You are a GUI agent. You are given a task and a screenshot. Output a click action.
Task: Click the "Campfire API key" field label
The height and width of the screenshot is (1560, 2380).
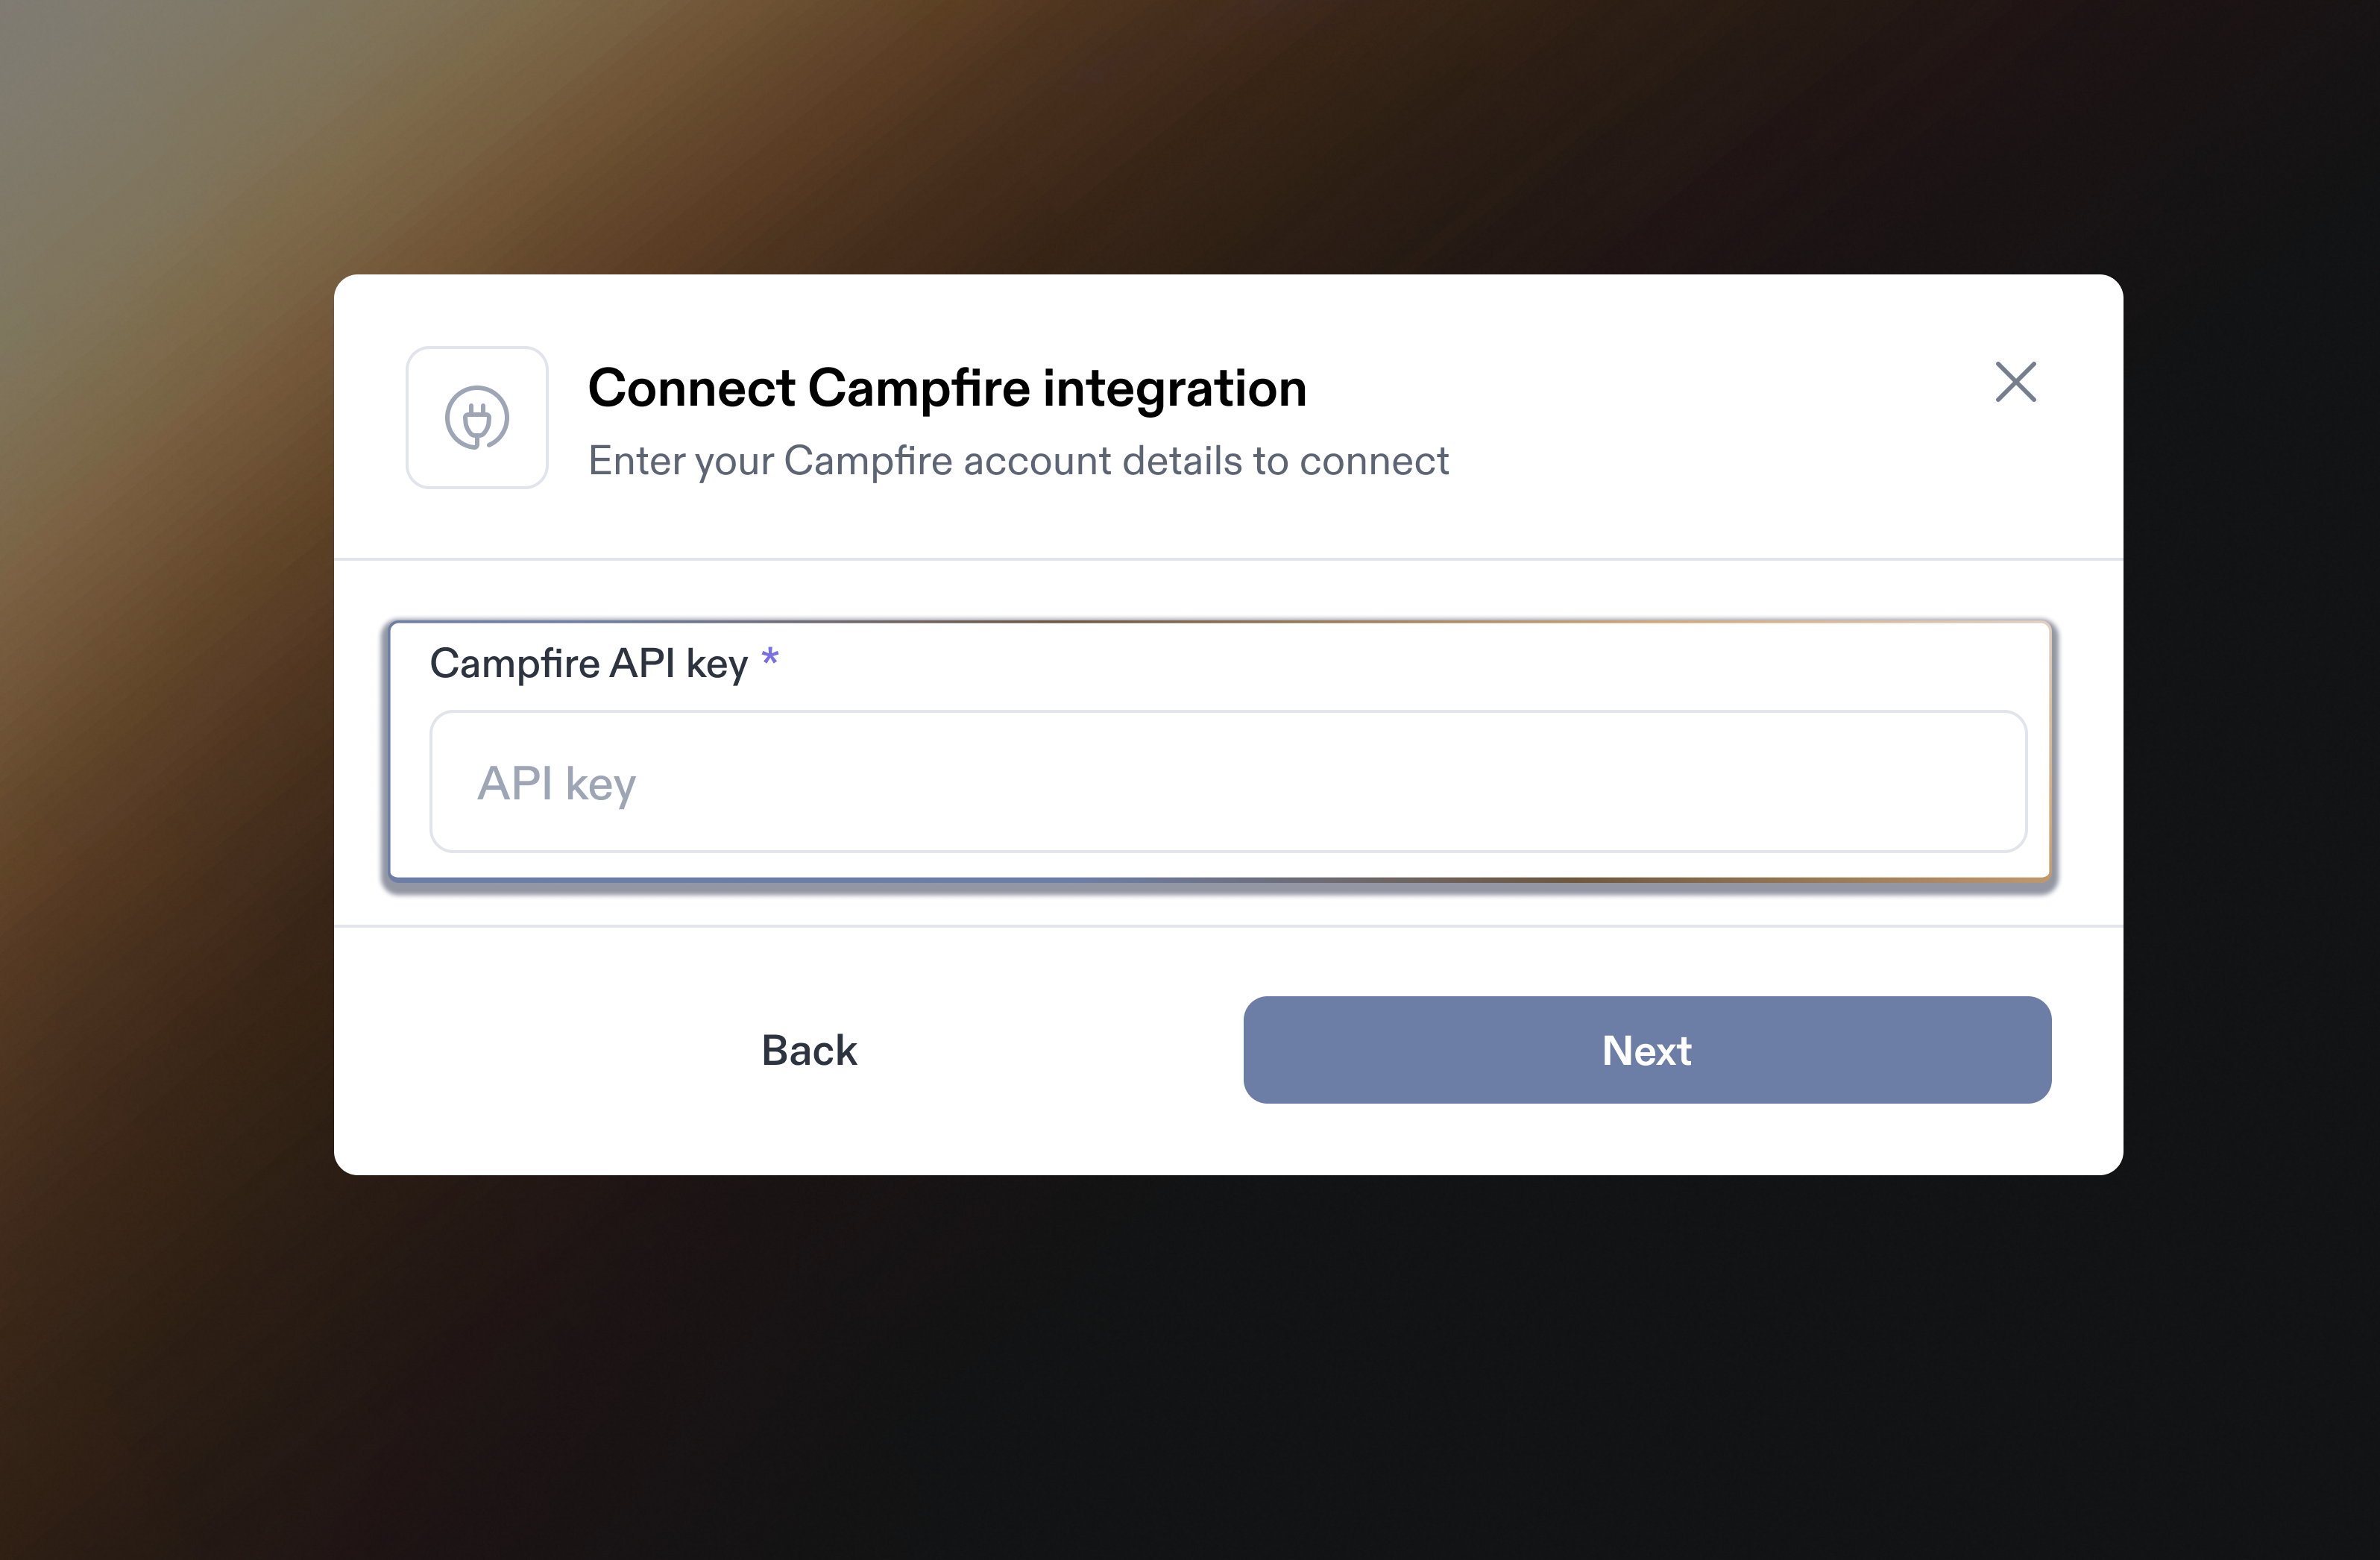(x=588, y=663)
